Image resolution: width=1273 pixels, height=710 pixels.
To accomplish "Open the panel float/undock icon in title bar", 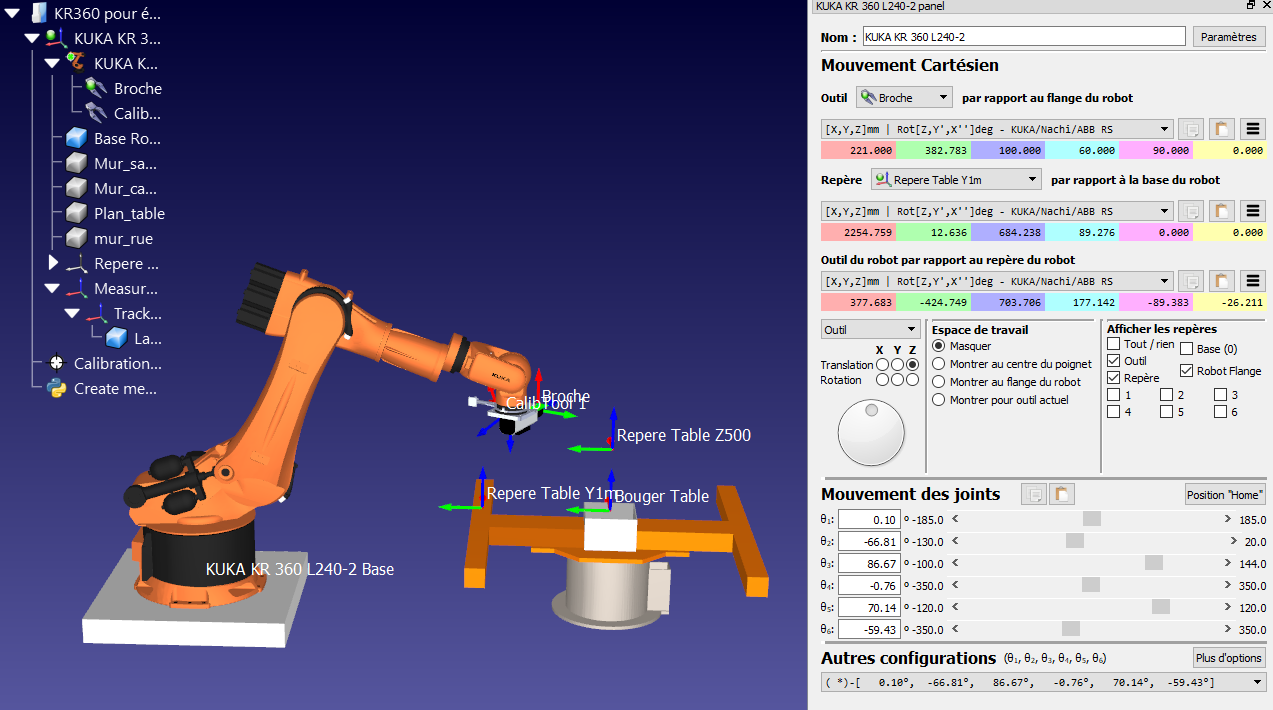I will (1250, 6).
